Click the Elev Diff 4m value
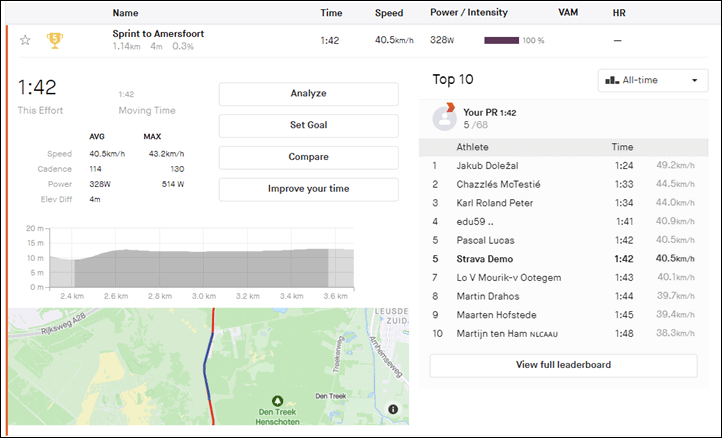This screenshot has height=438, width=722. click(95, 199)
